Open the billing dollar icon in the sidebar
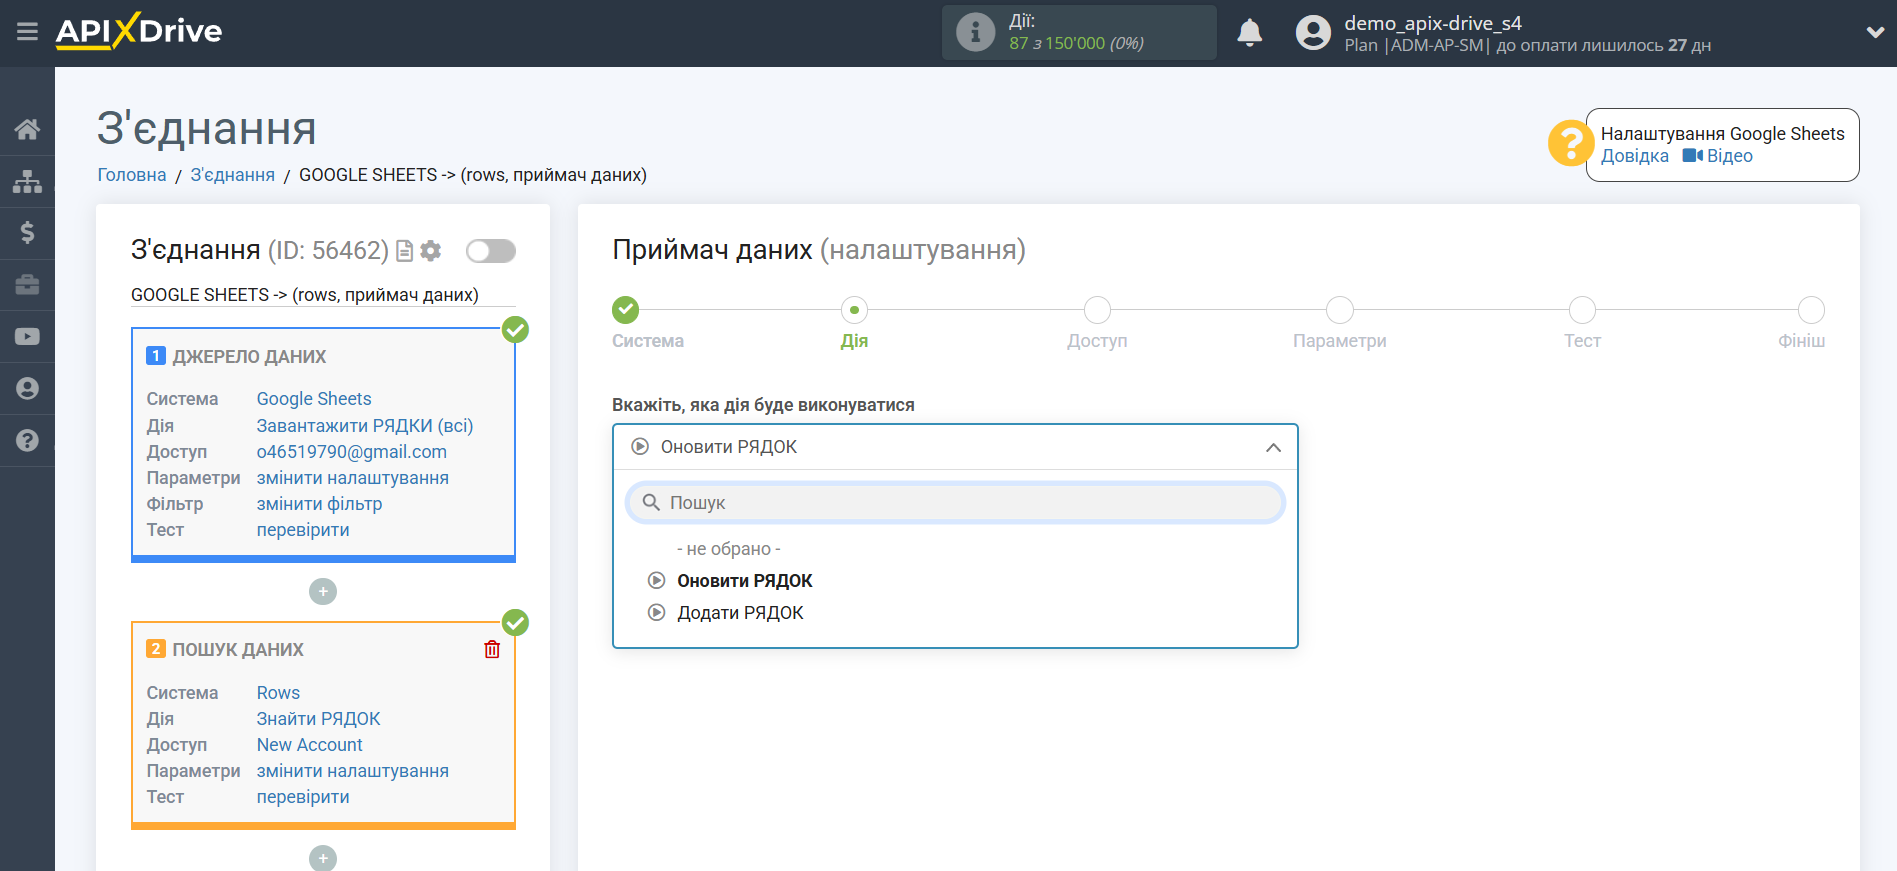 27,233
